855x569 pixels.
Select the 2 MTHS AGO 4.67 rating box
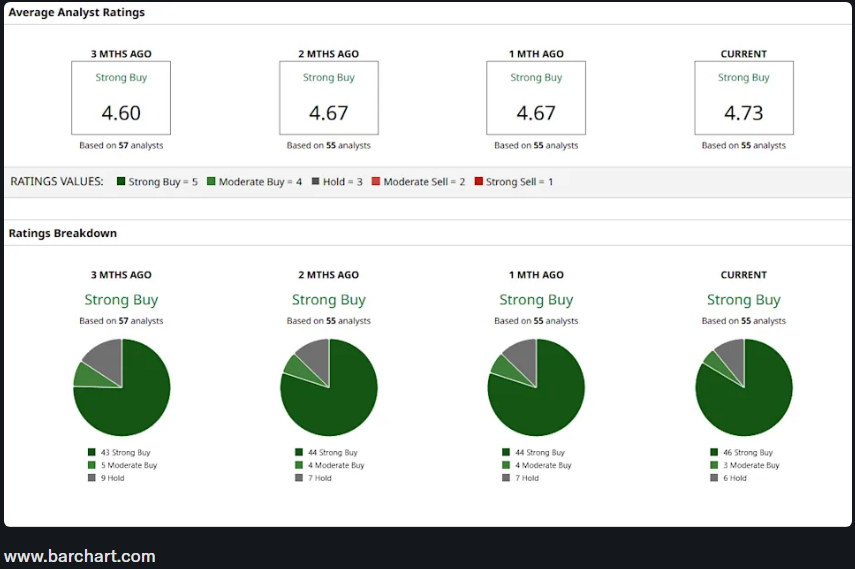[x=329, y=98]
